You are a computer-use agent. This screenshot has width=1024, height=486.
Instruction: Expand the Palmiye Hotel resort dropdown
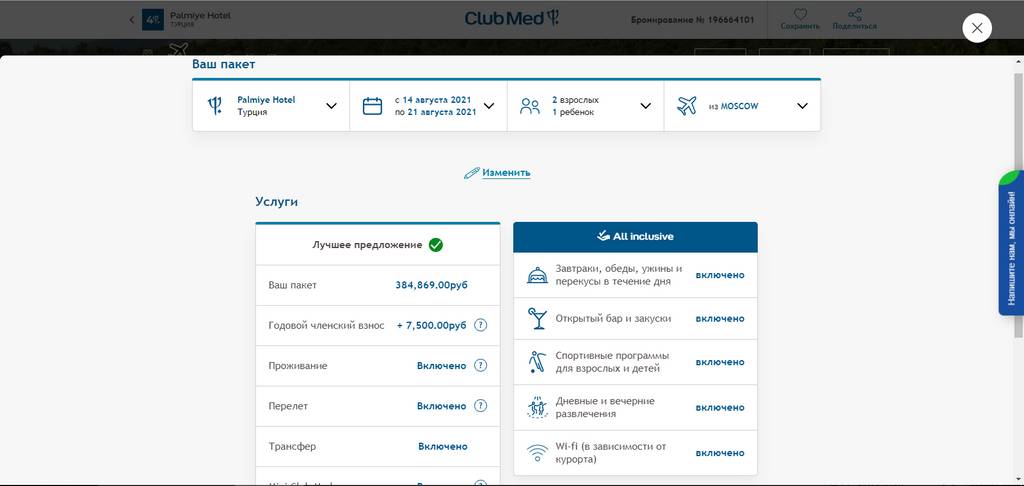331,106
